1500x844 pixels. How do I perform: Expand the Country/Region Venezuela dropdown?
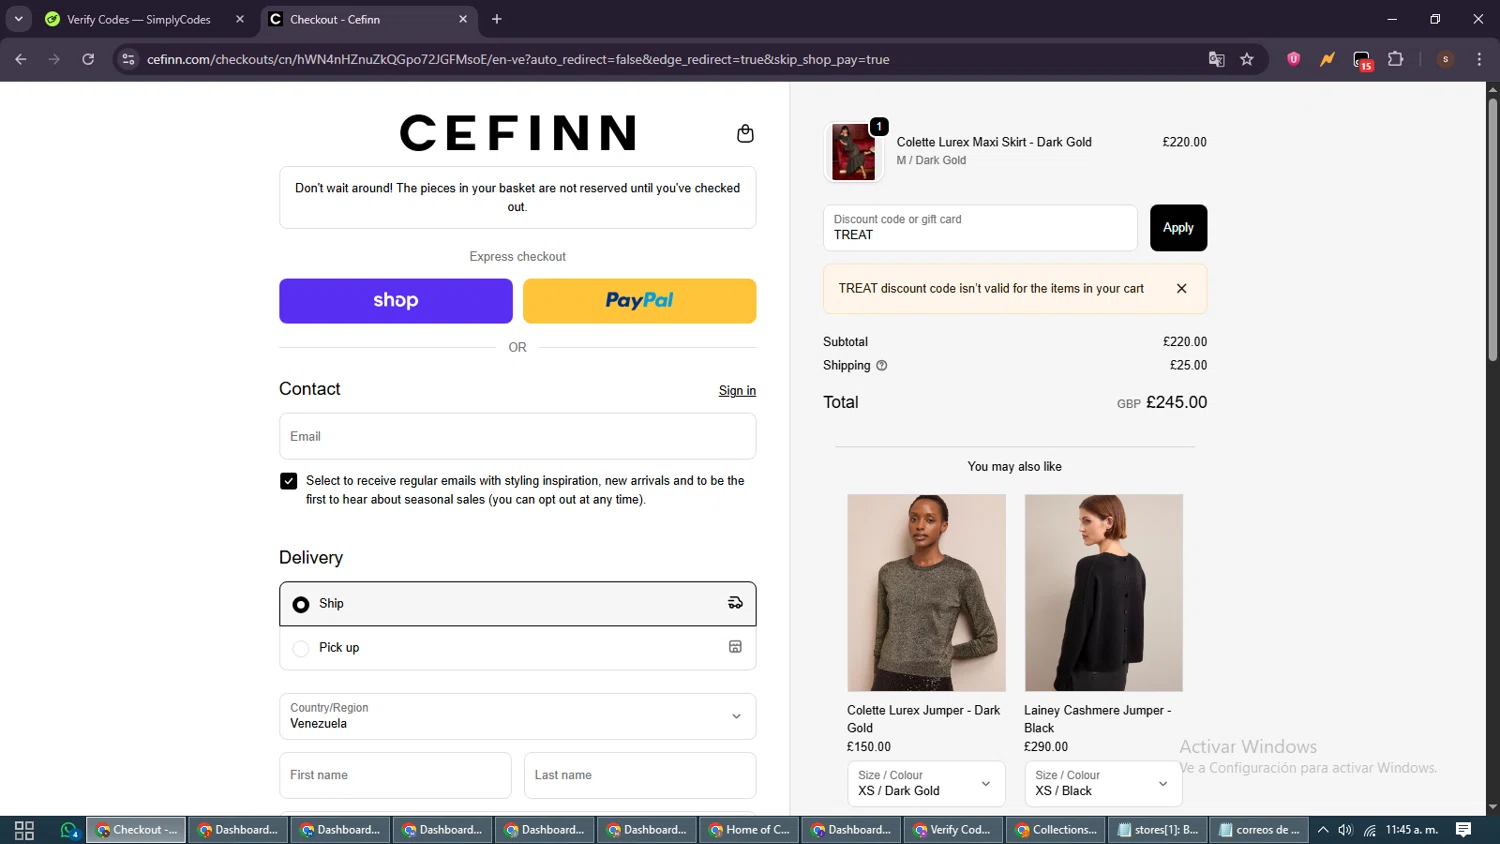(517, 716)
